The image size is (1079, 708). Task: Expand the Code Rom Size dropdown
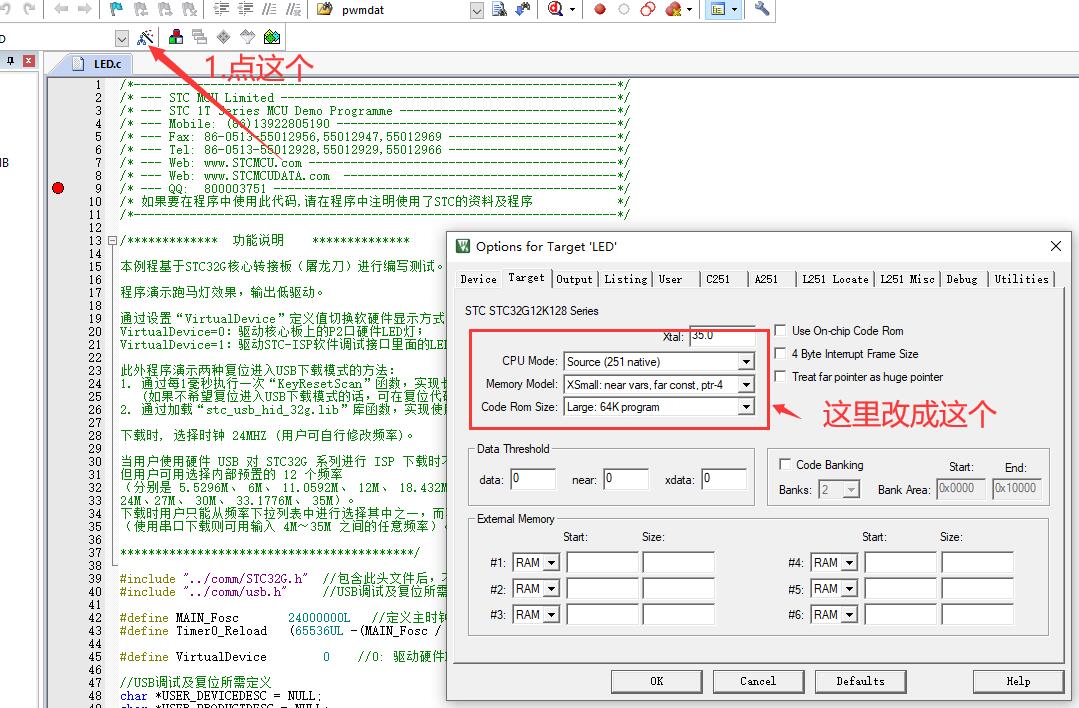tap(746, 408)
